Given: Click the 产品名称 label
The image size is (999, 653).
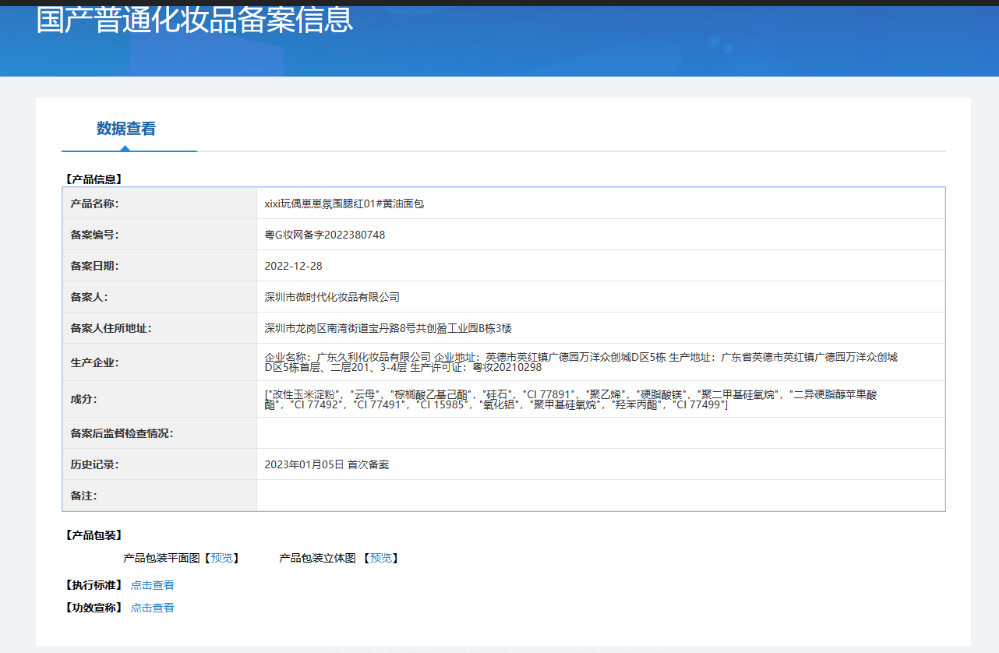Looking at the screenshot, I should [x=94, y=204].
